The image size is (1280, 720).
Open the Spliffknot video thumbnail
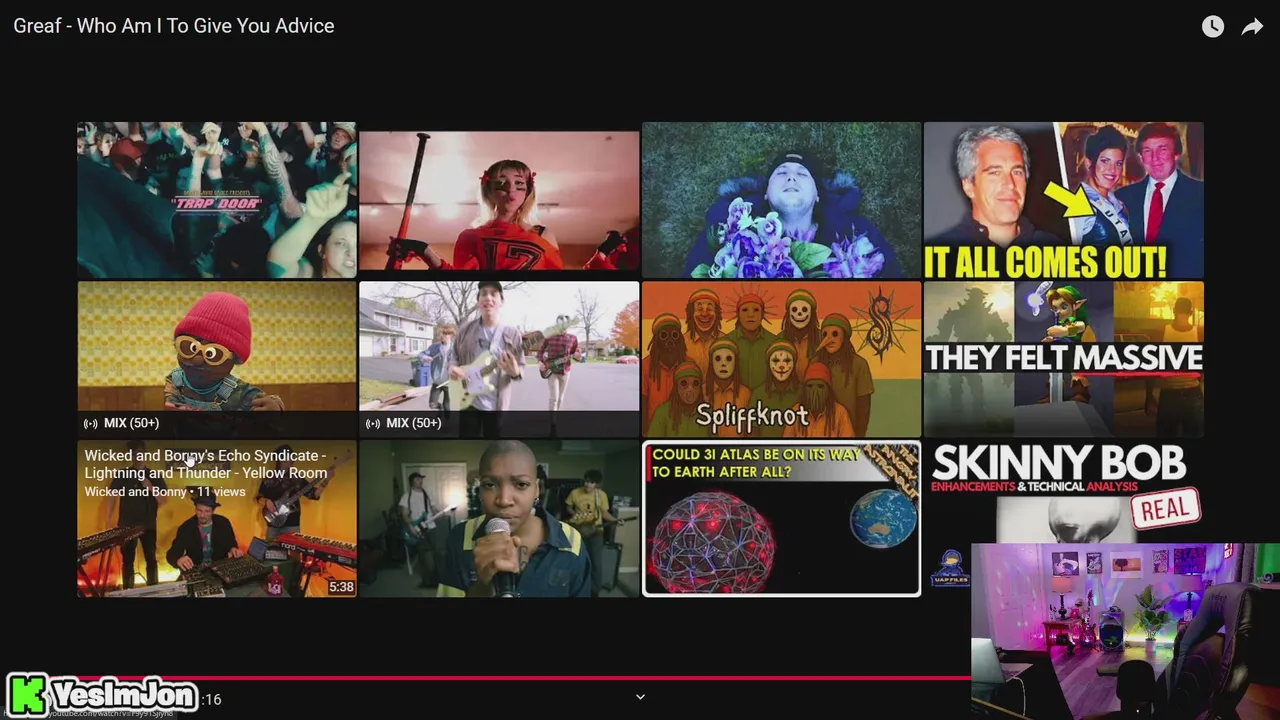pos(781,359)
